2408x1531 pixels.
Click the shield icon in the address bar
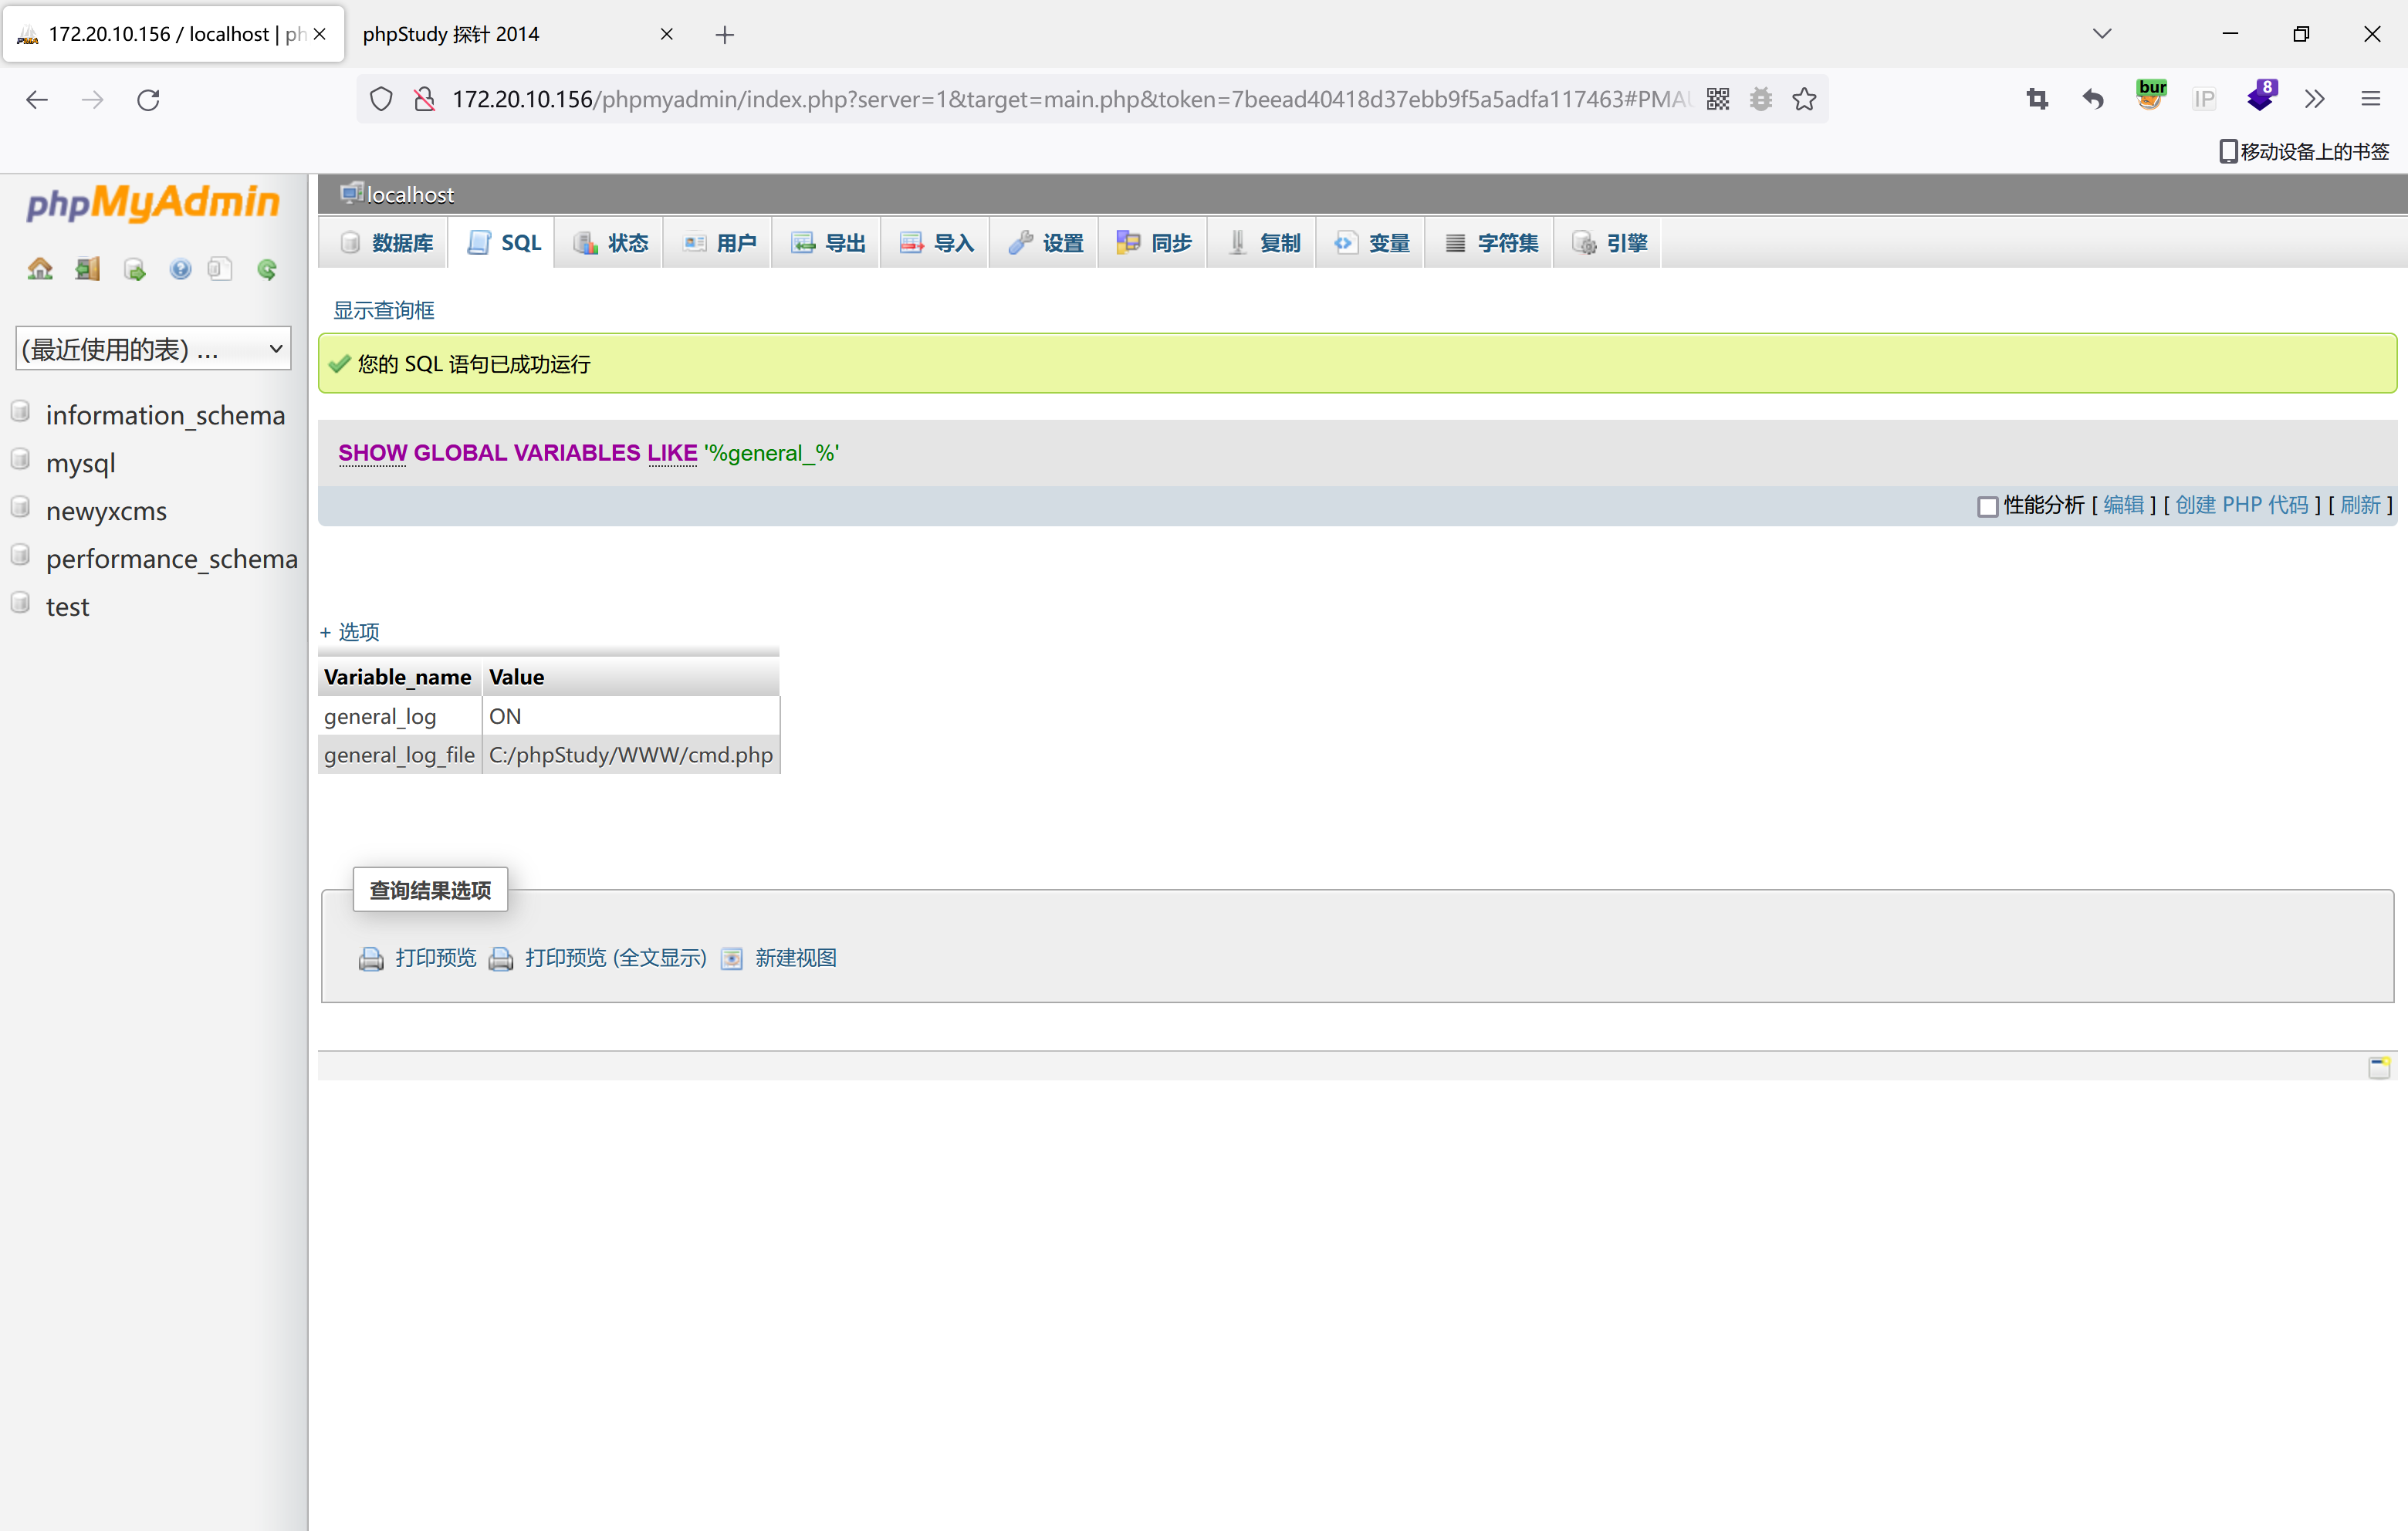click(381, 99)
